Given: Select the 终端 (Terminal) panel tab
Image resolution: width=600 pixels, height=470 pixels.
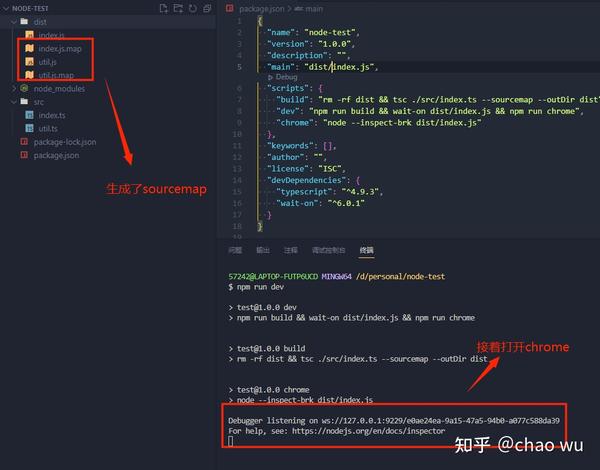Looking at the screenshot, I should click(366, 250).
